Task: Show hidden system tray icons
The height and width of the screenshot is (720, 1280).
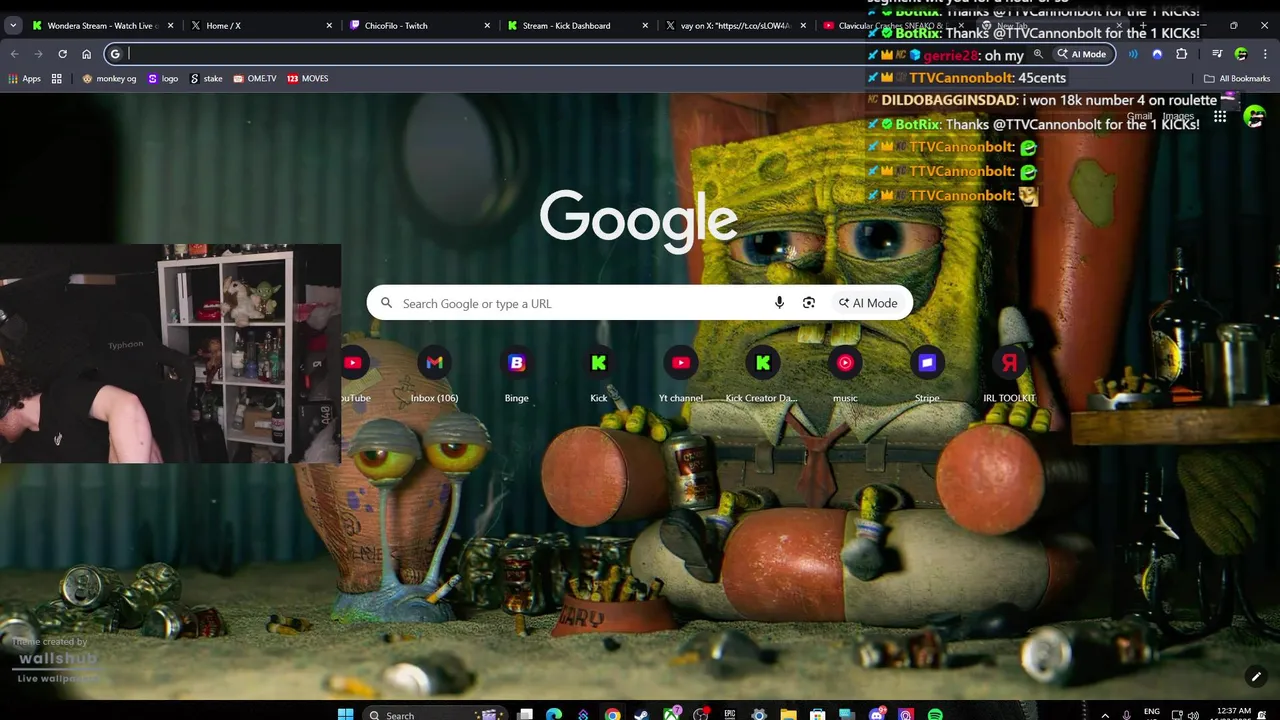Action: 1105,714
